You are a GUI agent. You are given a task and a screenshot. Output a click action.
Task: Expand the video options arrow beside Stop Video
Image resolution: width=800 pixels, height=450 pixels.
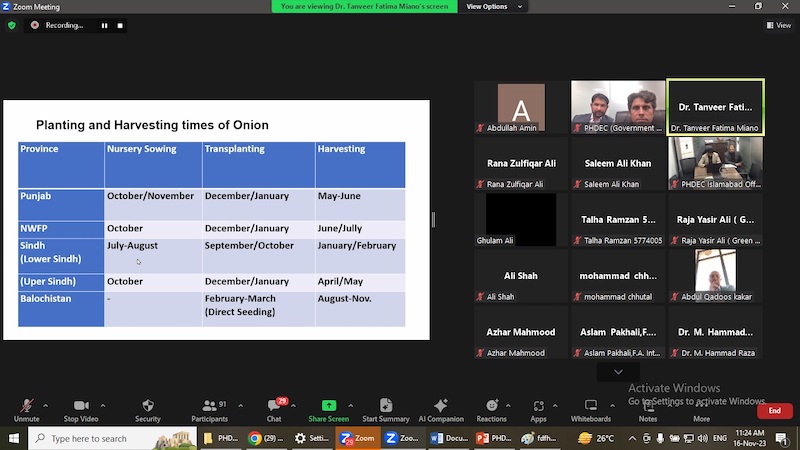point(103,405)
